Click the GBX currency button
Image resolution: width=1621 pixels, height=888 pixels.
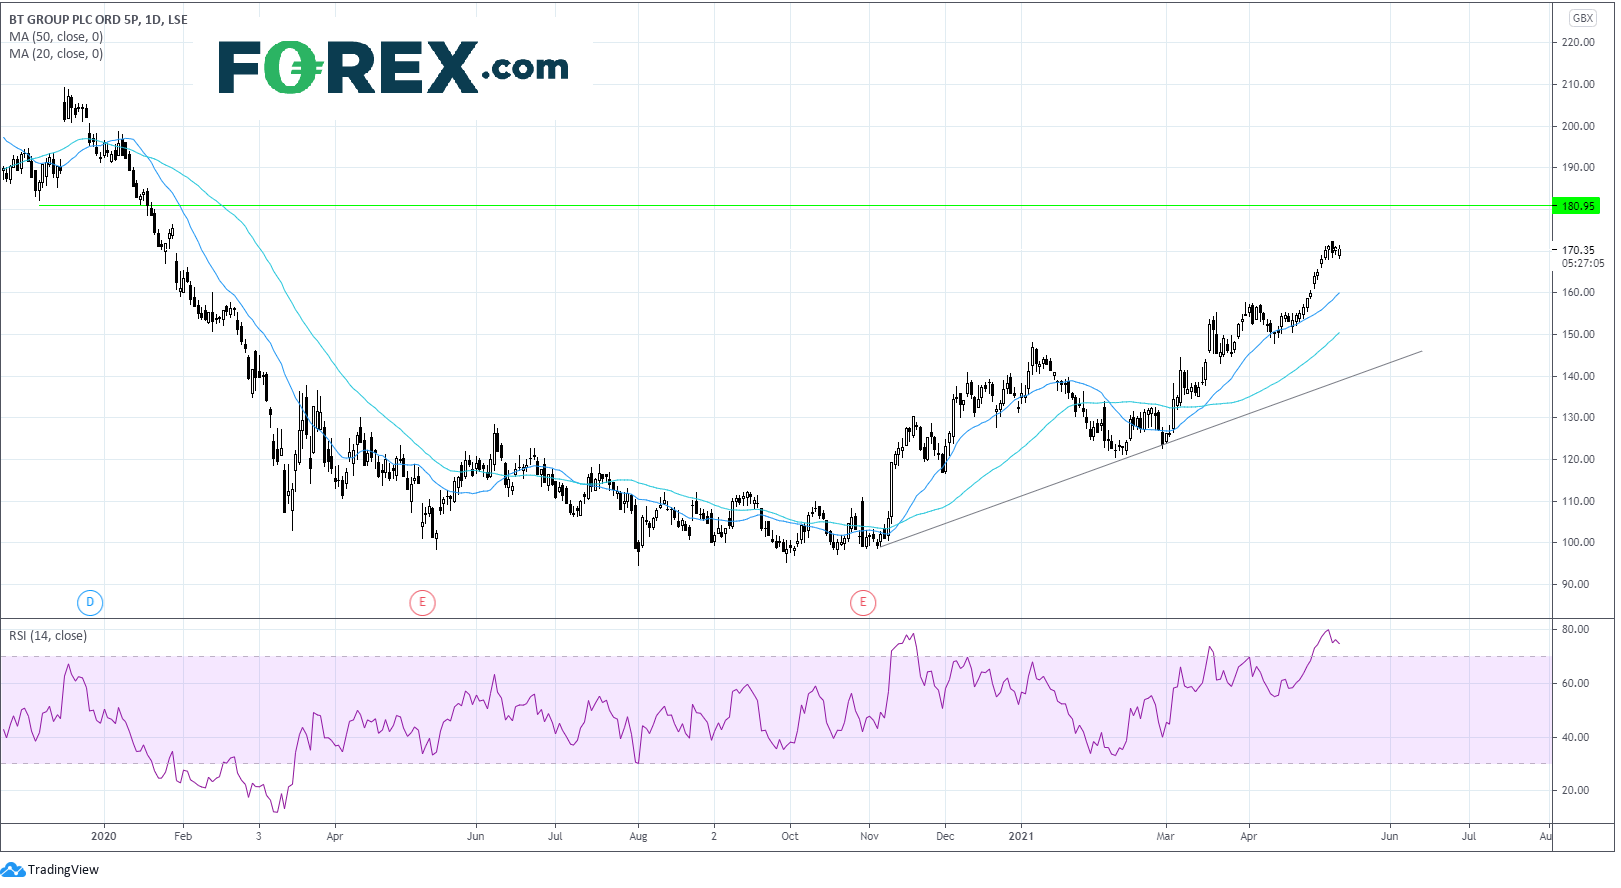pos(1583,18)
